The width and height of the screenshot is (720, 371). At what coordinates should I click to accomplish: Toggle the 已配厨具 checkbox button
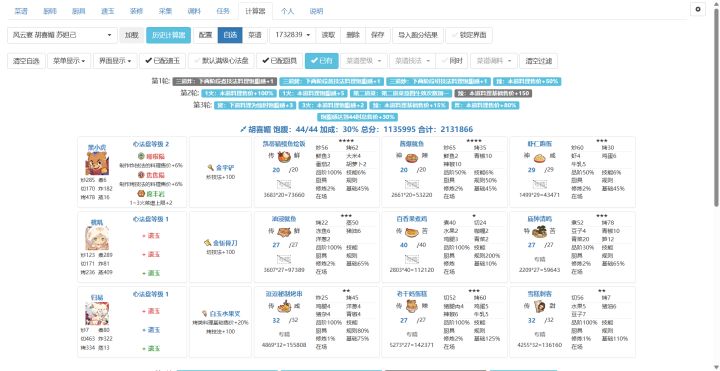279,61
